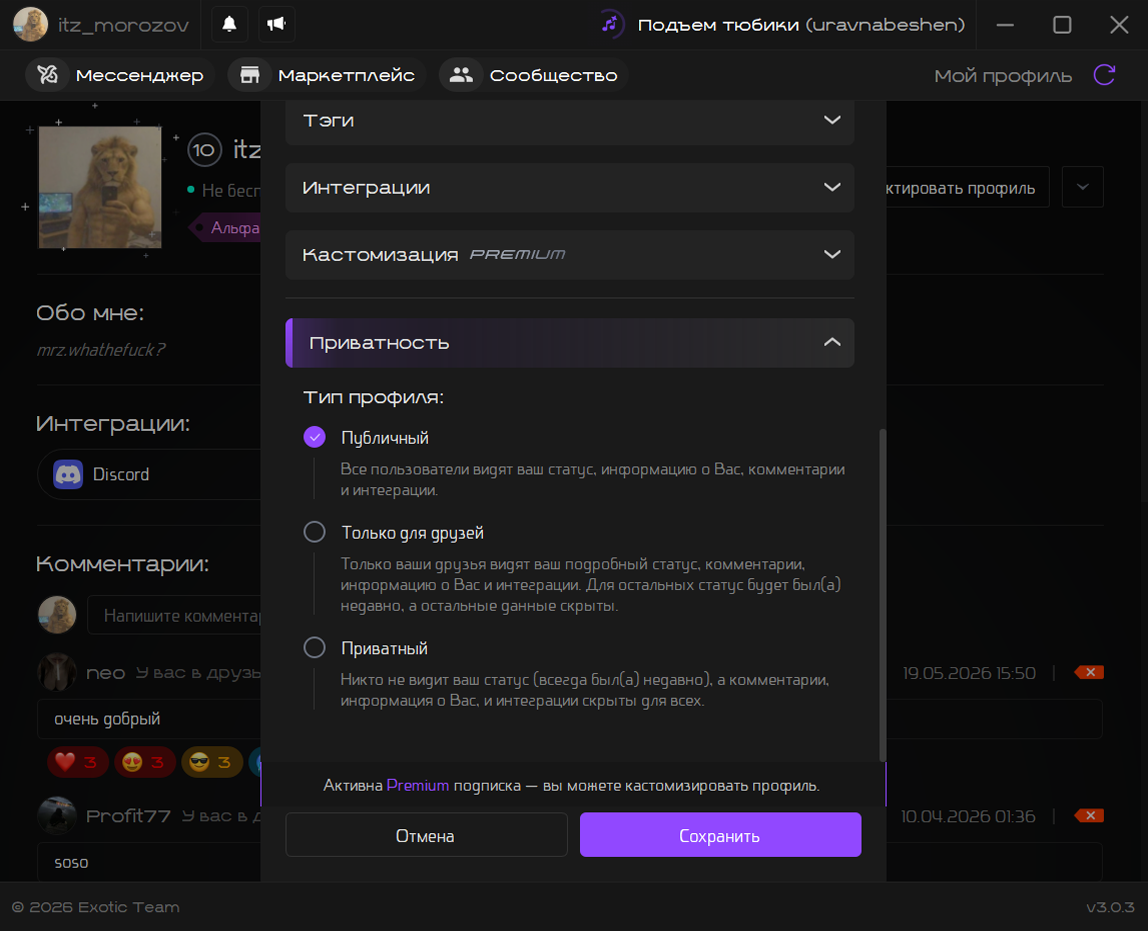Screen dimensions: 1148x931
Task: Go to Мой профиль
Action: (x=1002, y=75)
